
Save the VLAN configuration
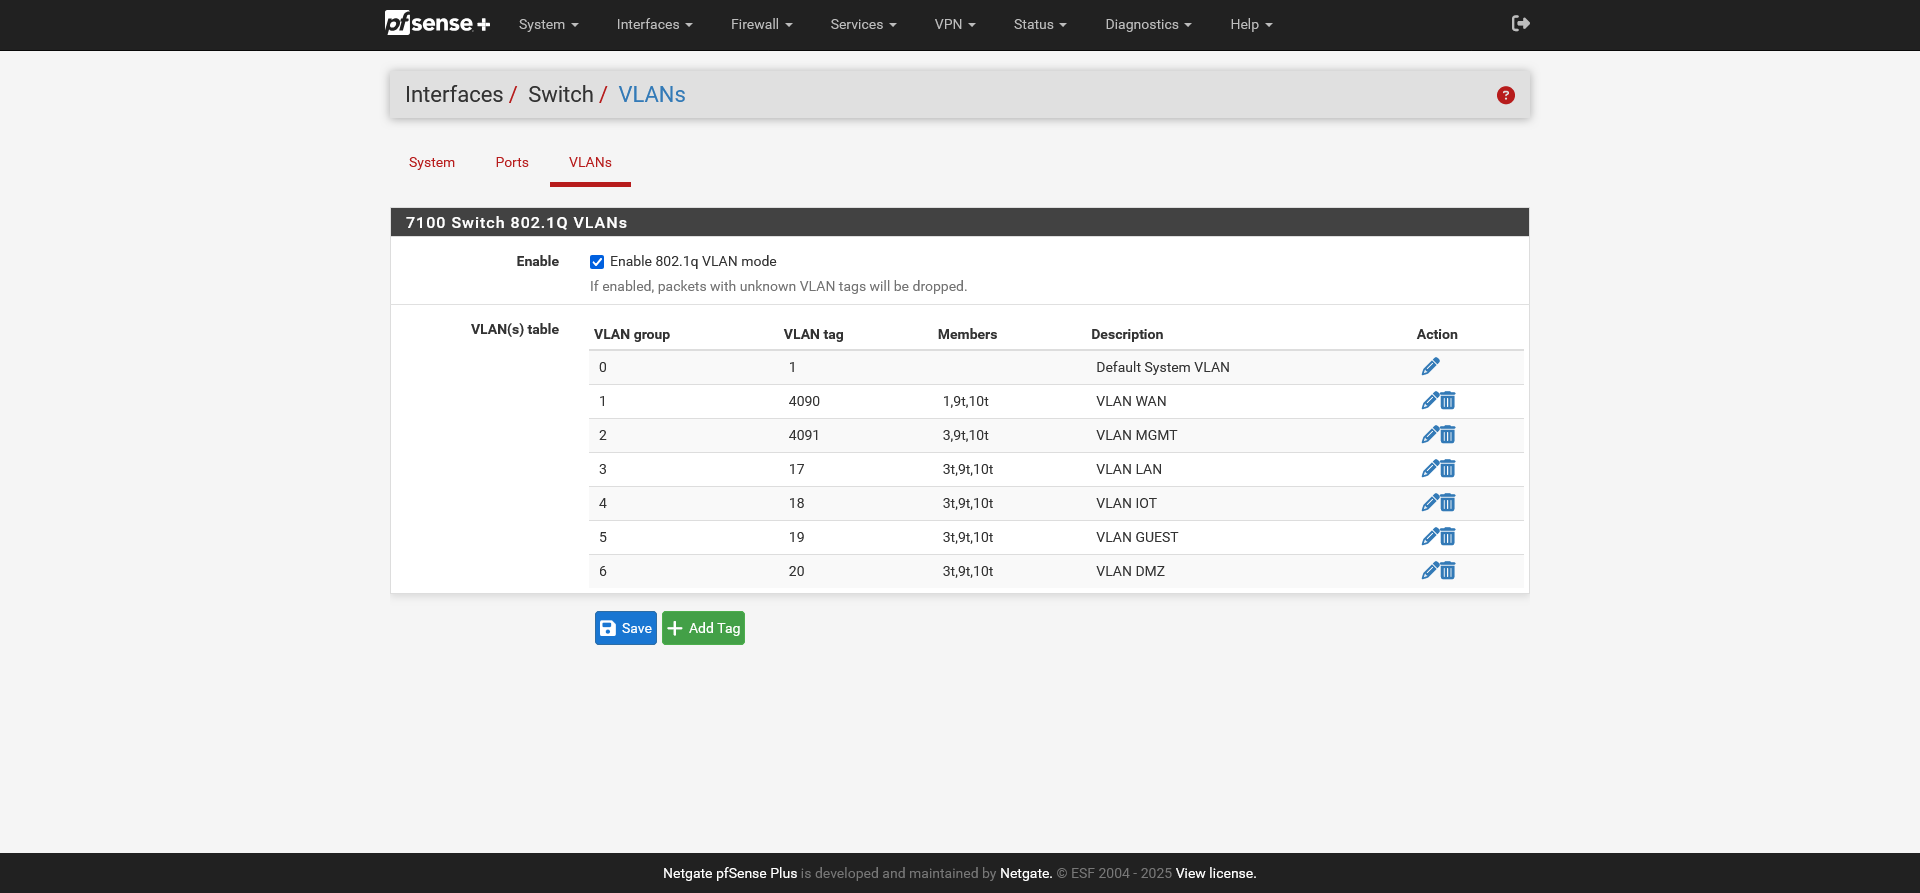pyautogui.click(x=626, y=628)
